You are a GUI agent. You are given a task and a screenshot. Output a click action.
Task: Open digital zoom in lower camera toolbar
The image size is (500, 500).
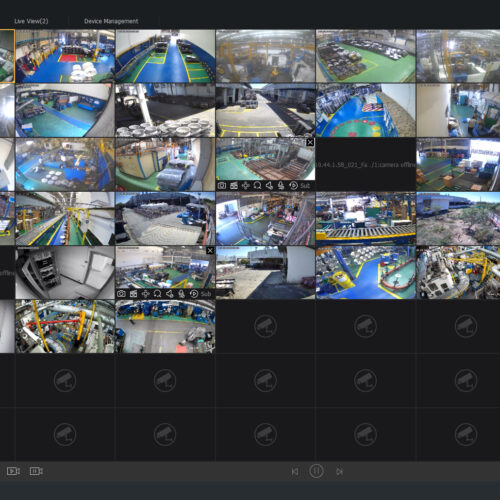[157, 294]
